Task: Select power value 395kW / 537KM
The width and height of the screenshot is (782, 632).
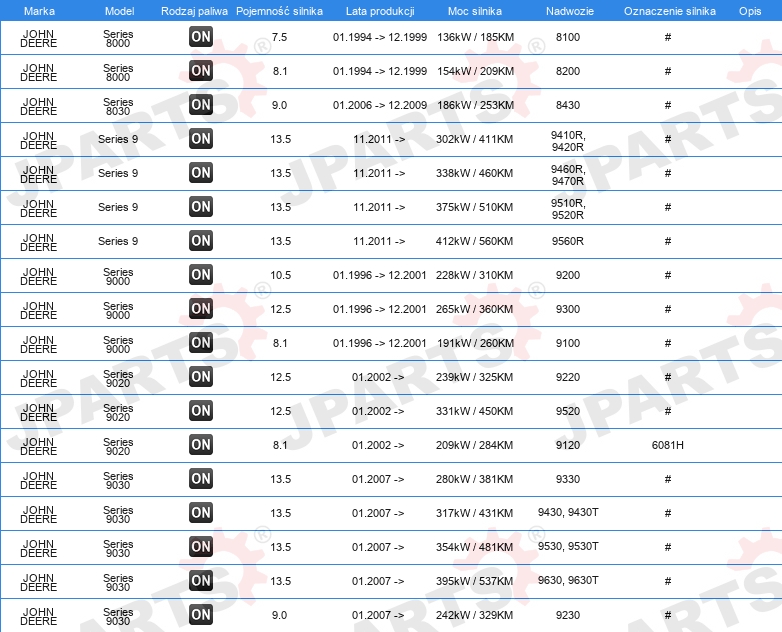Action: pyautogui.click(x=474, y=581)
